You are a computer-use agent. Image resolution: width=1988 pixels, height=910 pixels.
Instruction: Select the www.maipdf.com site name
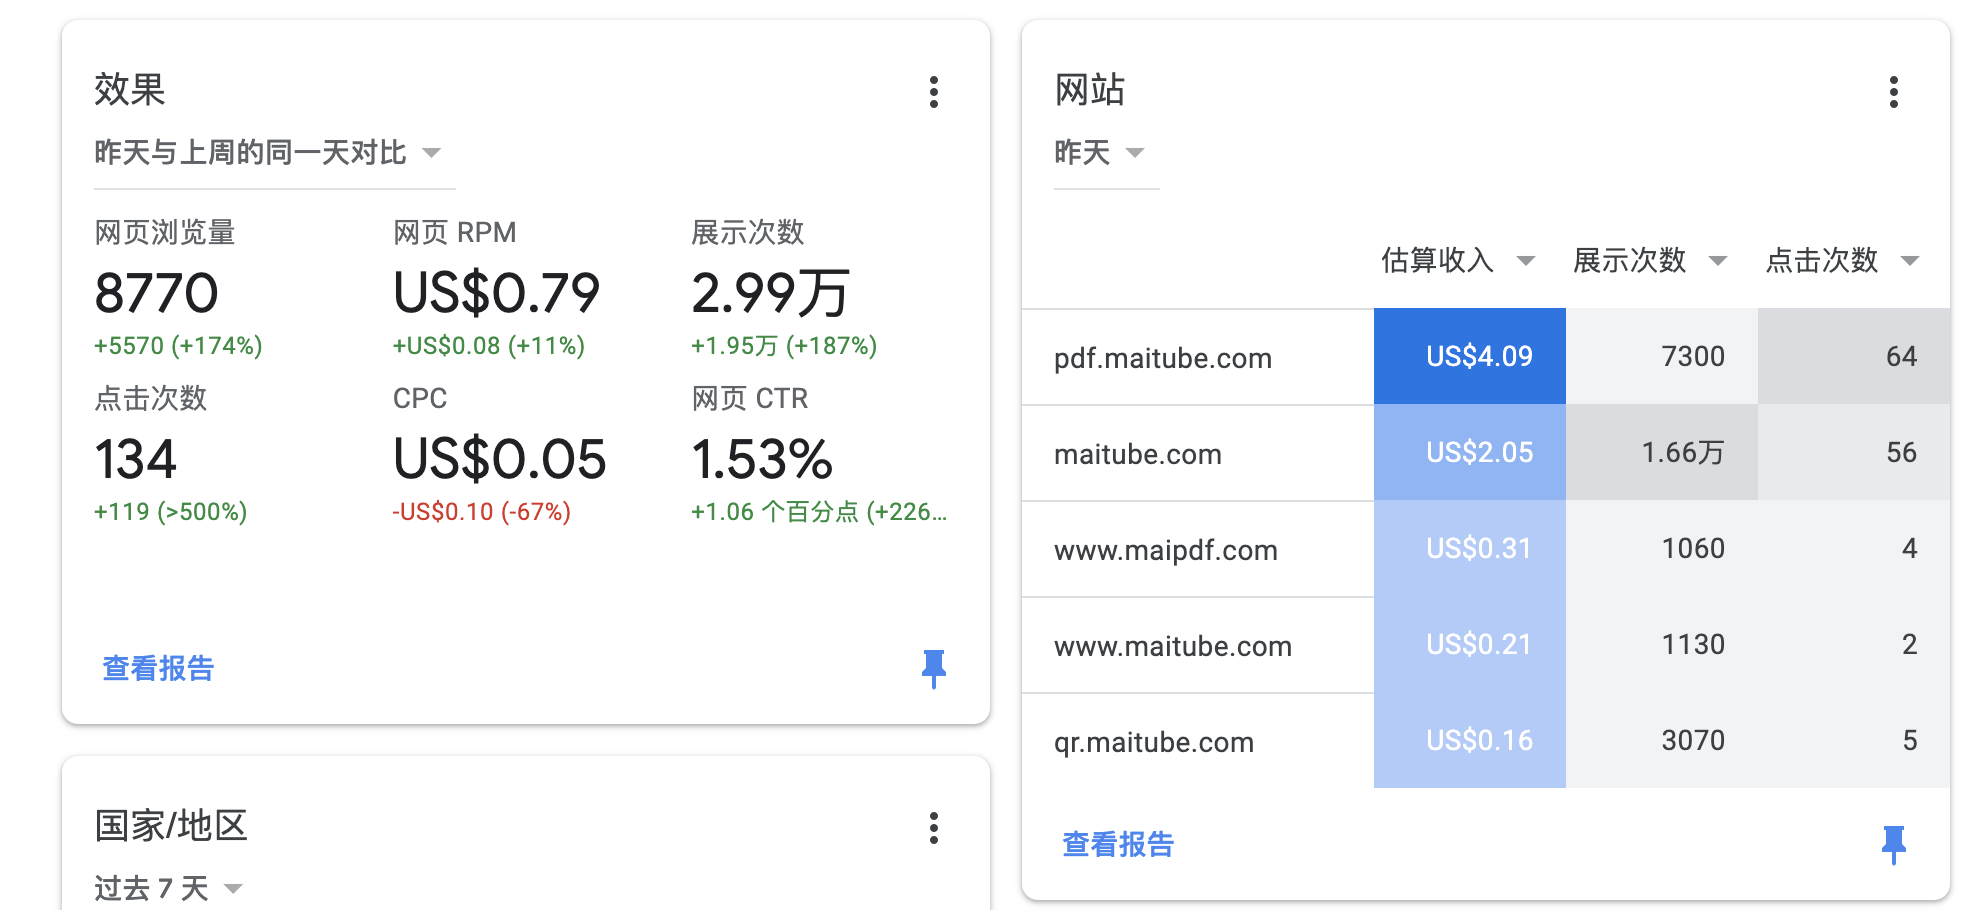pos(1166,550)
